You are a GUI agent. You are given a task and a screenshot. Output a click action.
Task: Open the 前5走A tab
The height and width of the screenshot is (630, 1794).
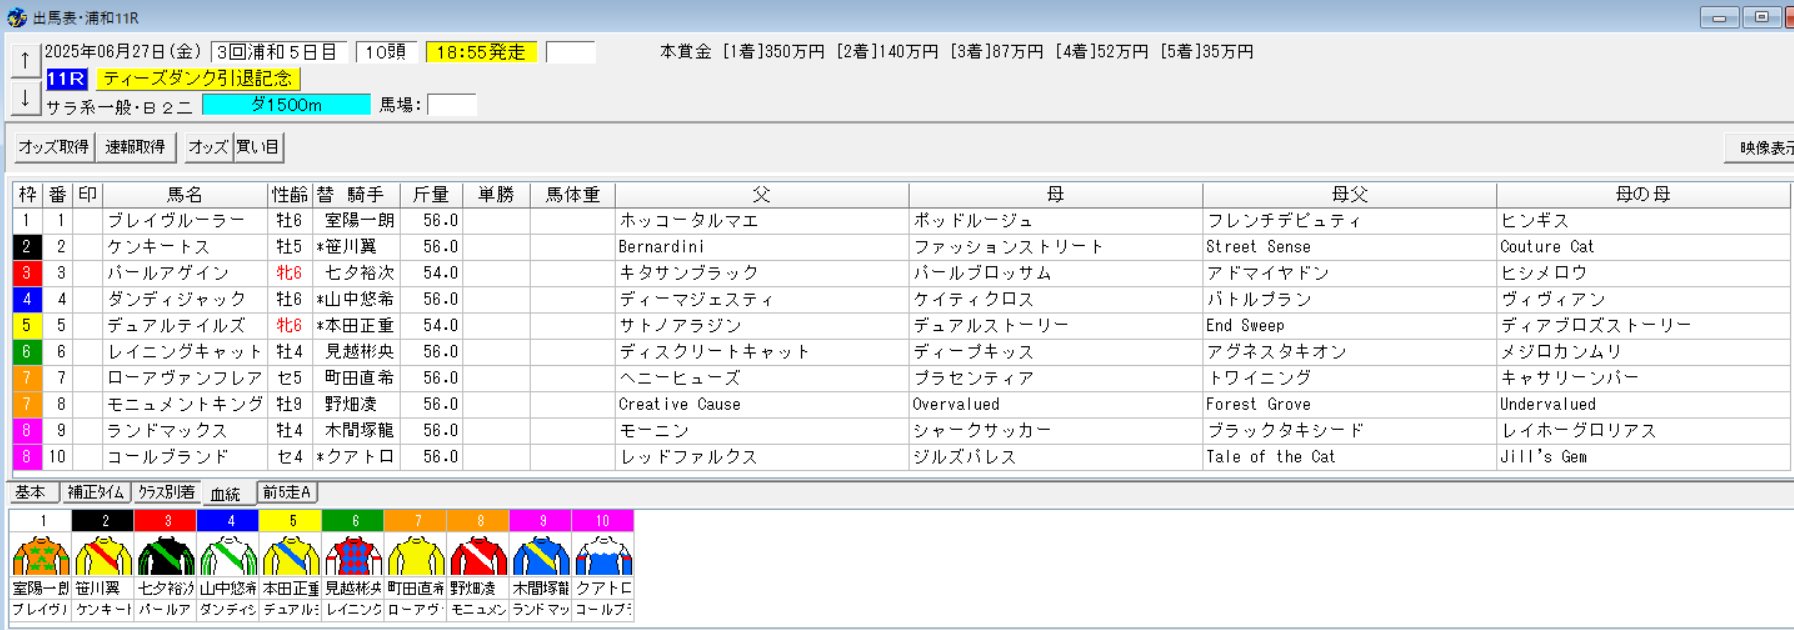(x=287, y=492)
